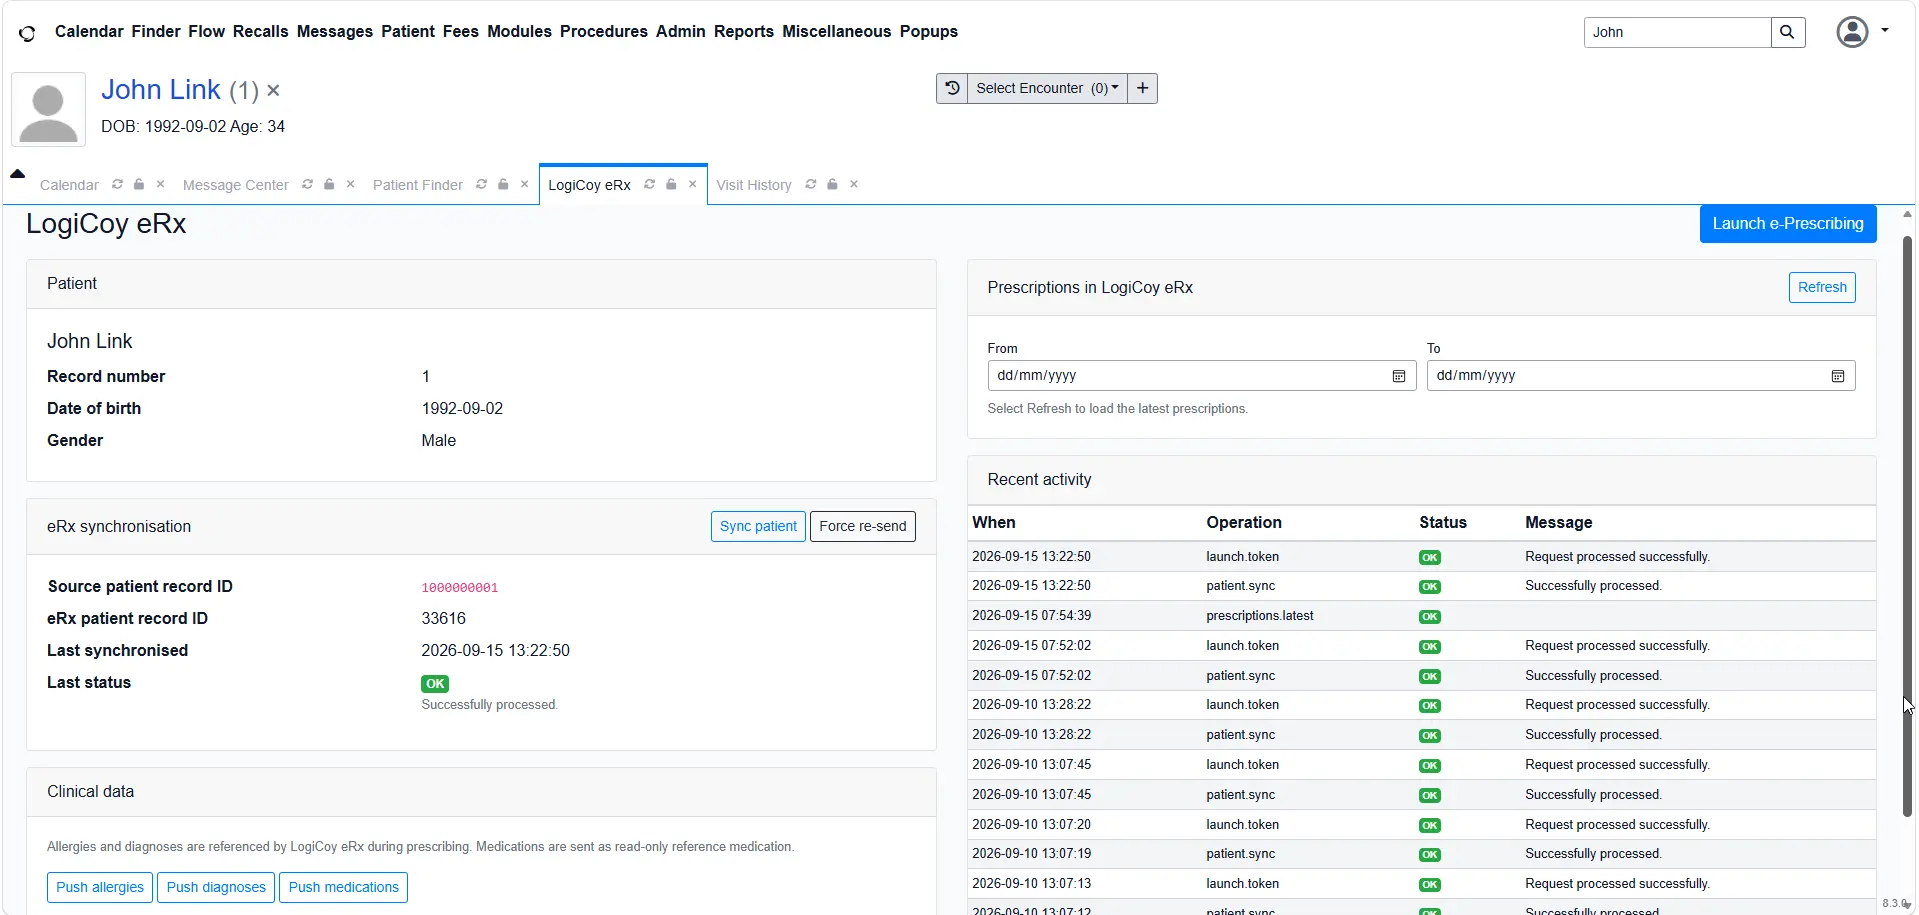This screenshot has width=1919, height=915.
Task: Open the From date calendar picker
Action: click(x=1398, y=376)
